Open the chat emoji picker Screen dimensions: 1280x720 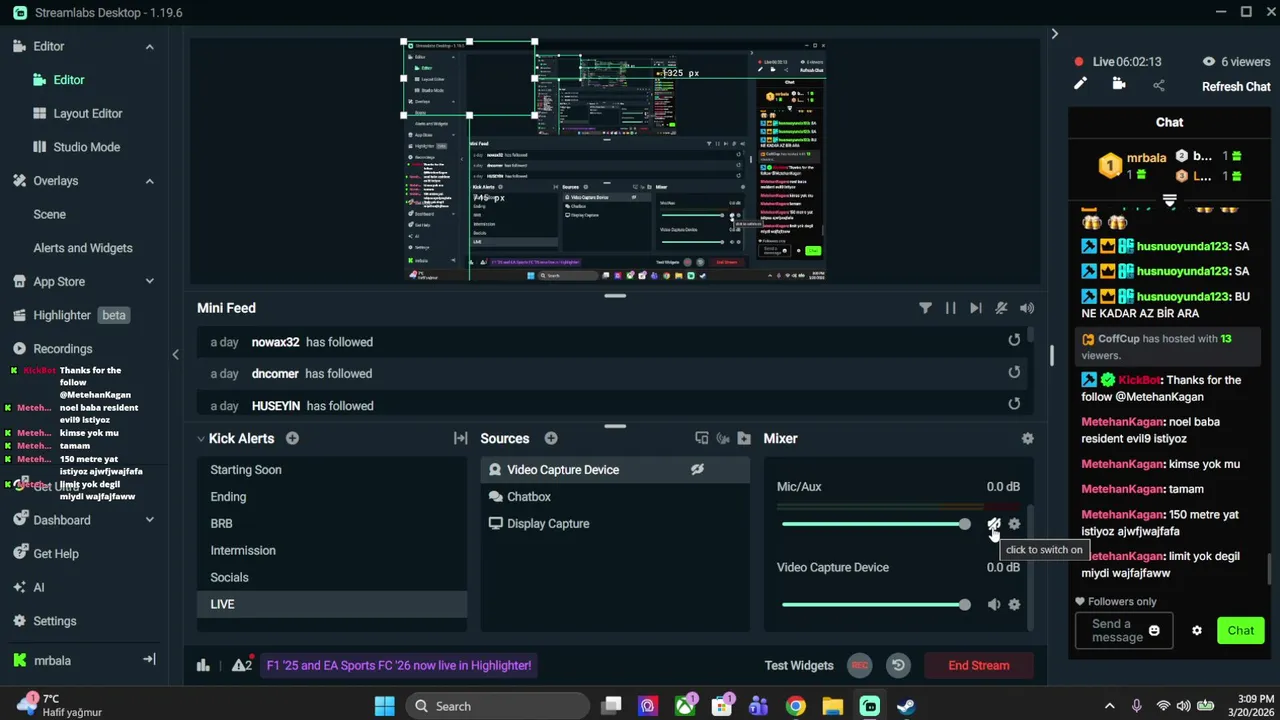click(x=1155, y=631)
